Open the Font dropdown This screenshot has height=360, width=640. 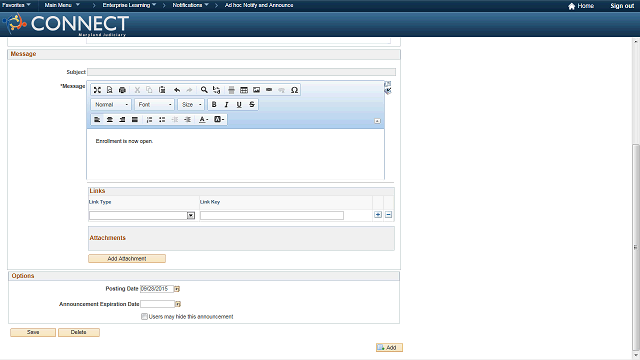(155, 104)
